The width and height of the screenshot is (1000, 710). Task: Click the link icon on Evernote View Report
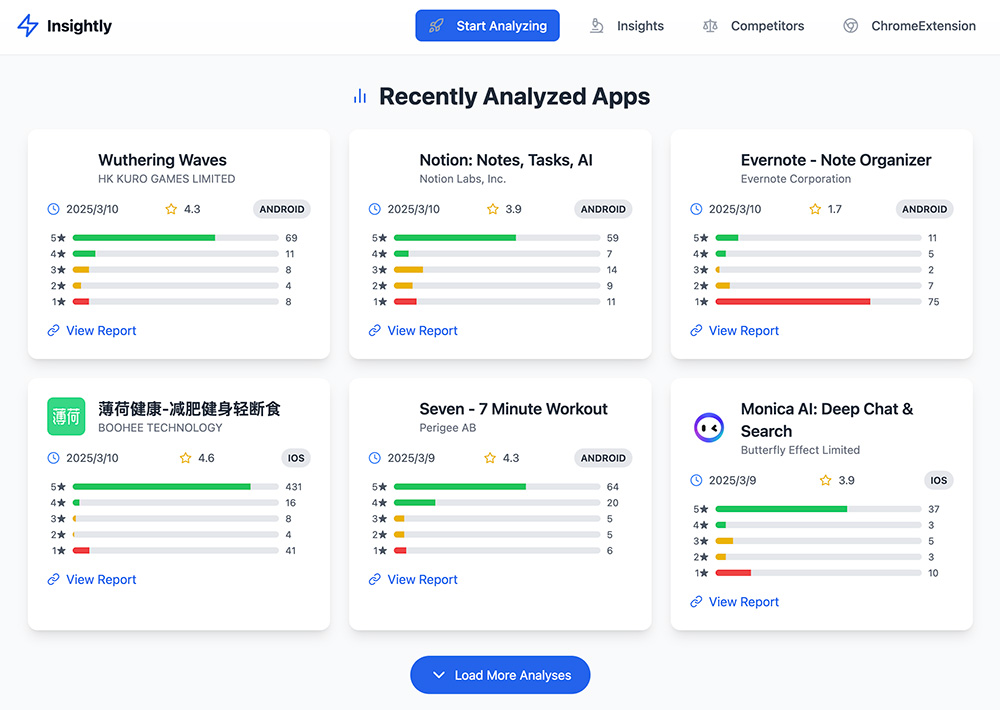tap(696, 330)
